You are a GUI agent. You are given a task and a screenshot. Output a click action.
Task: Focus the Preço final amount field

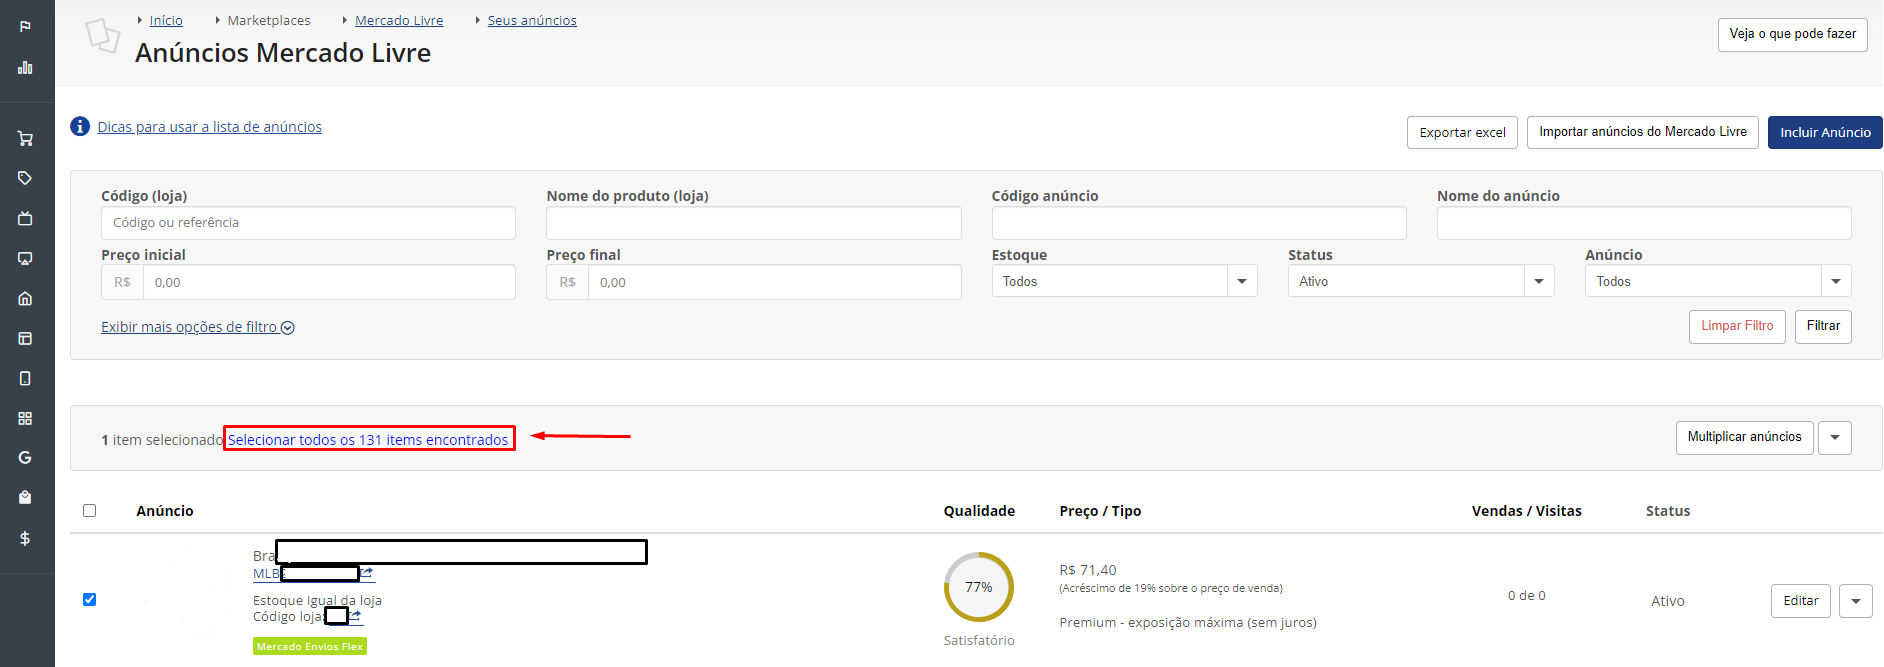pos(775,282)
